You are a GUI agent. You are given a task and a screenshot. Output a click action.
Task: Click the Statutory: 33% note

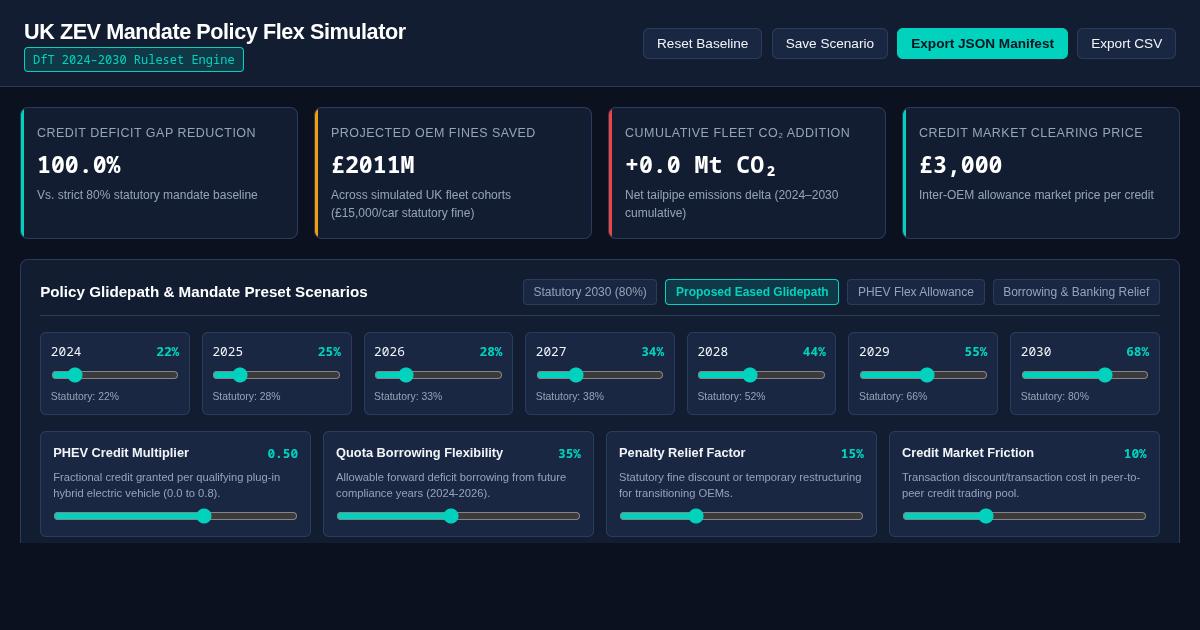click(x=408, y=396)
